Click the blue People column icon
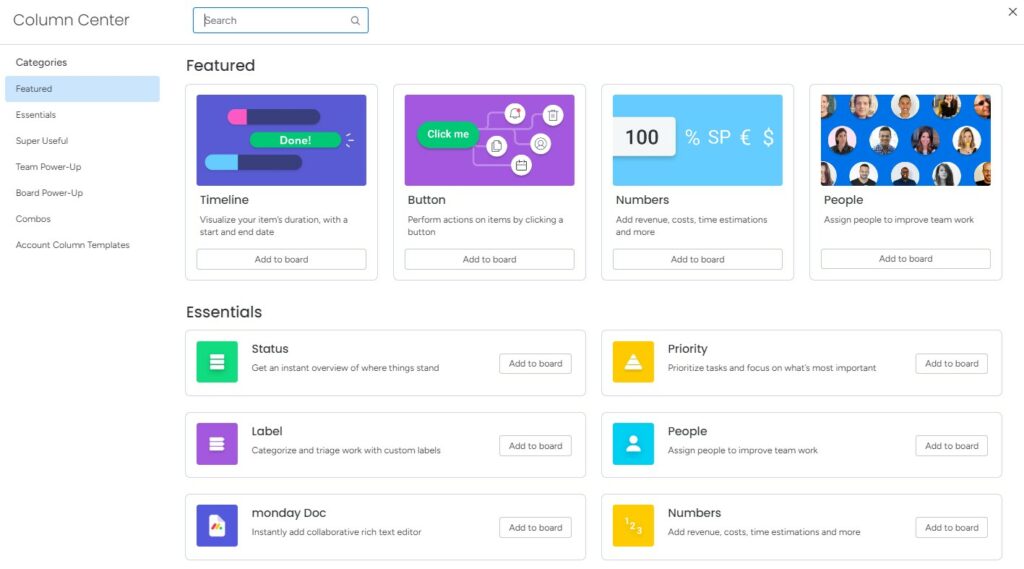This screenshot has width=1024, height=569. tap(633, 444)
